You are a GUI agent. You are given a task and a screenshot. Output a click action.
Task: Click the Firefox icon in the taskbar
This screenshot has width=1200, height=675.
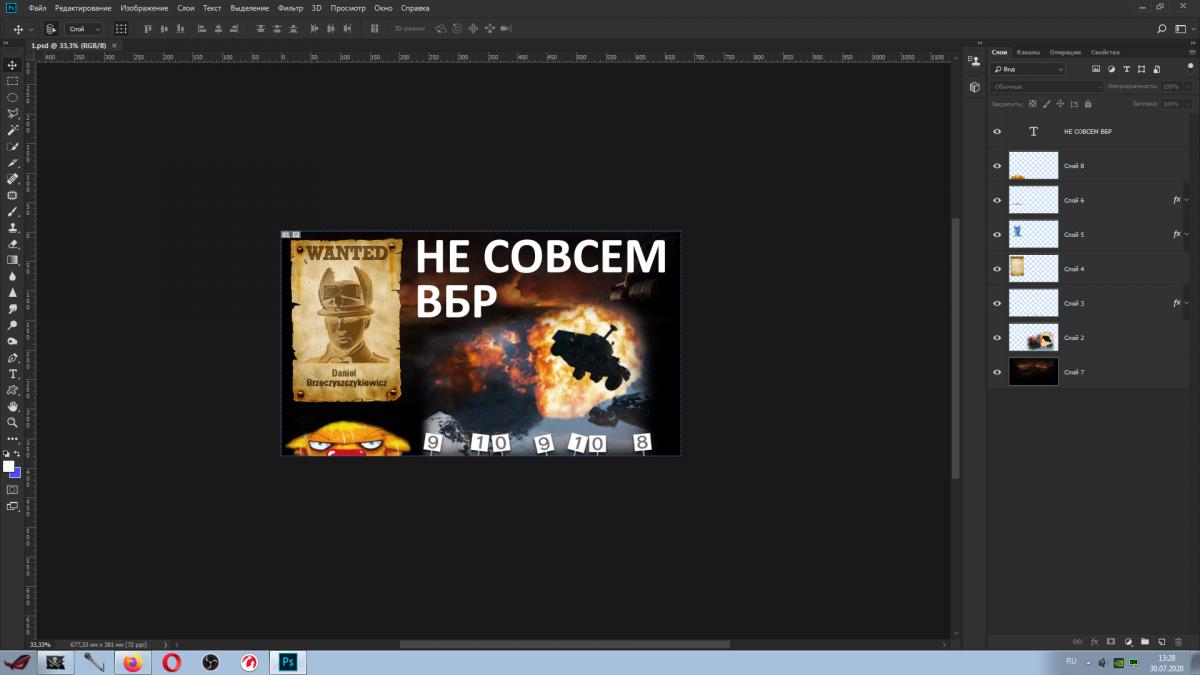click(x=132, y=662)
